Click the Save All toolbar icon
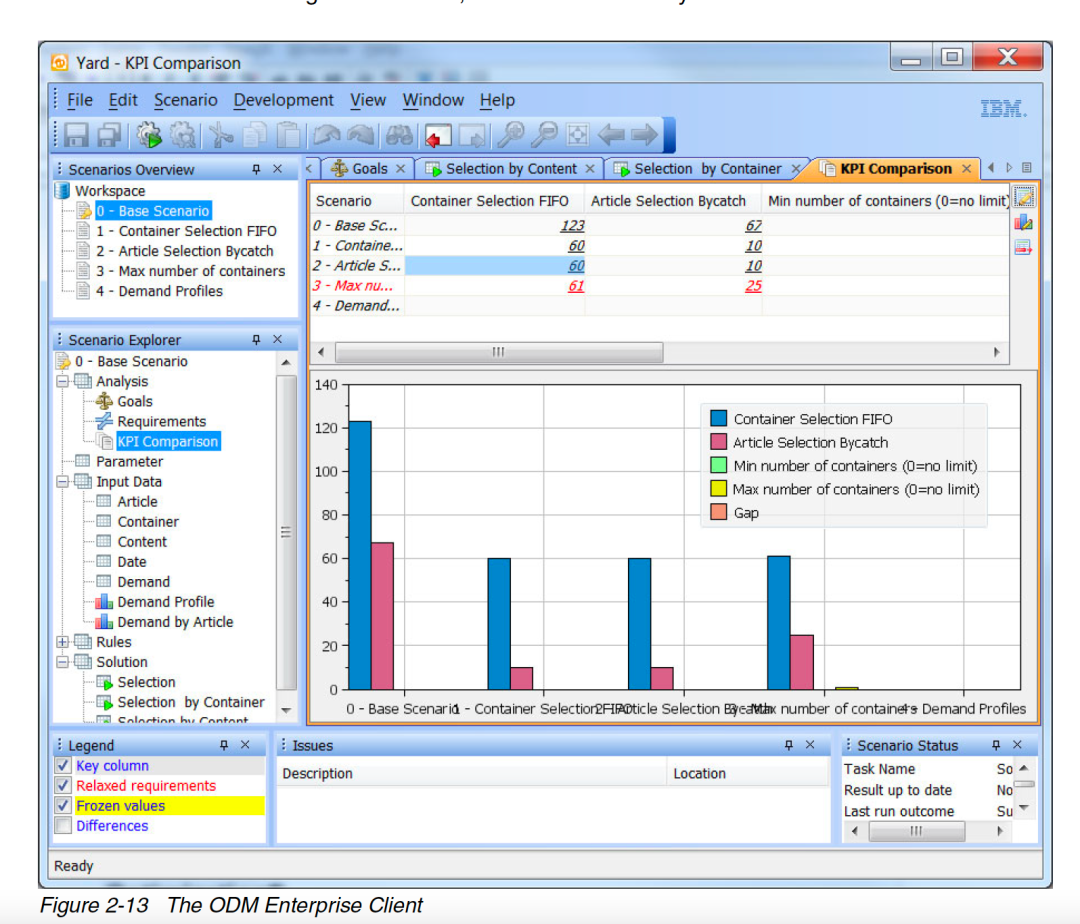This screenshot has width=1080, height=924. click(110, 135)
